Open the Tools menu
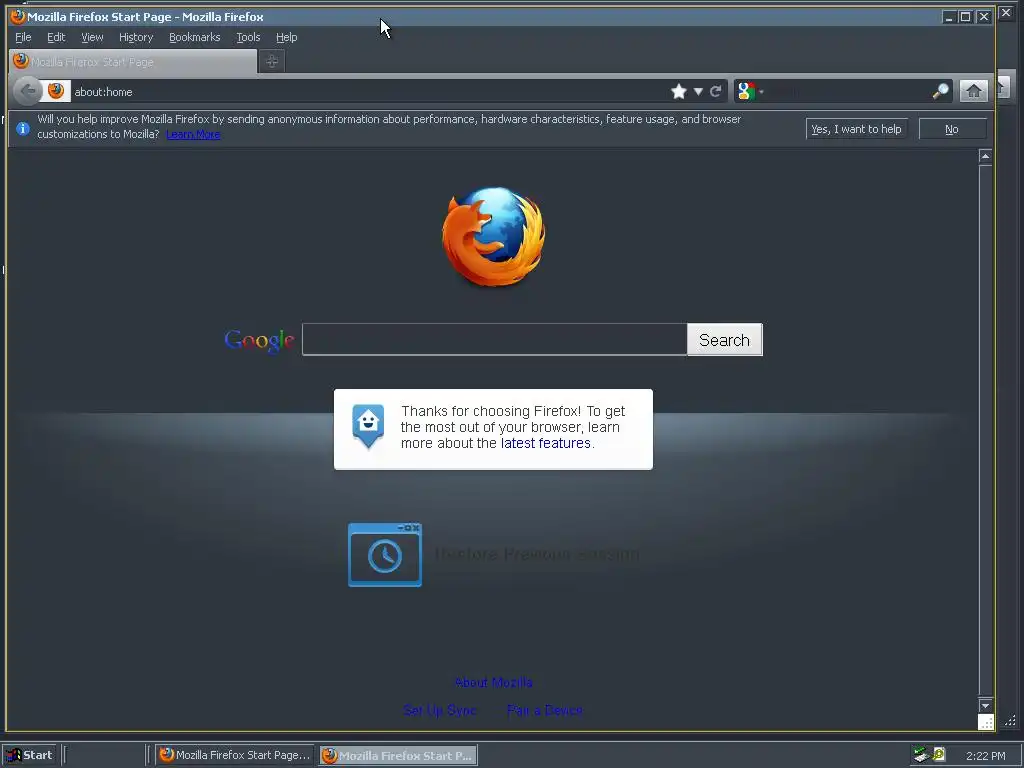Viewport: 1024px width, 768px height. click(x=248, y=37)
